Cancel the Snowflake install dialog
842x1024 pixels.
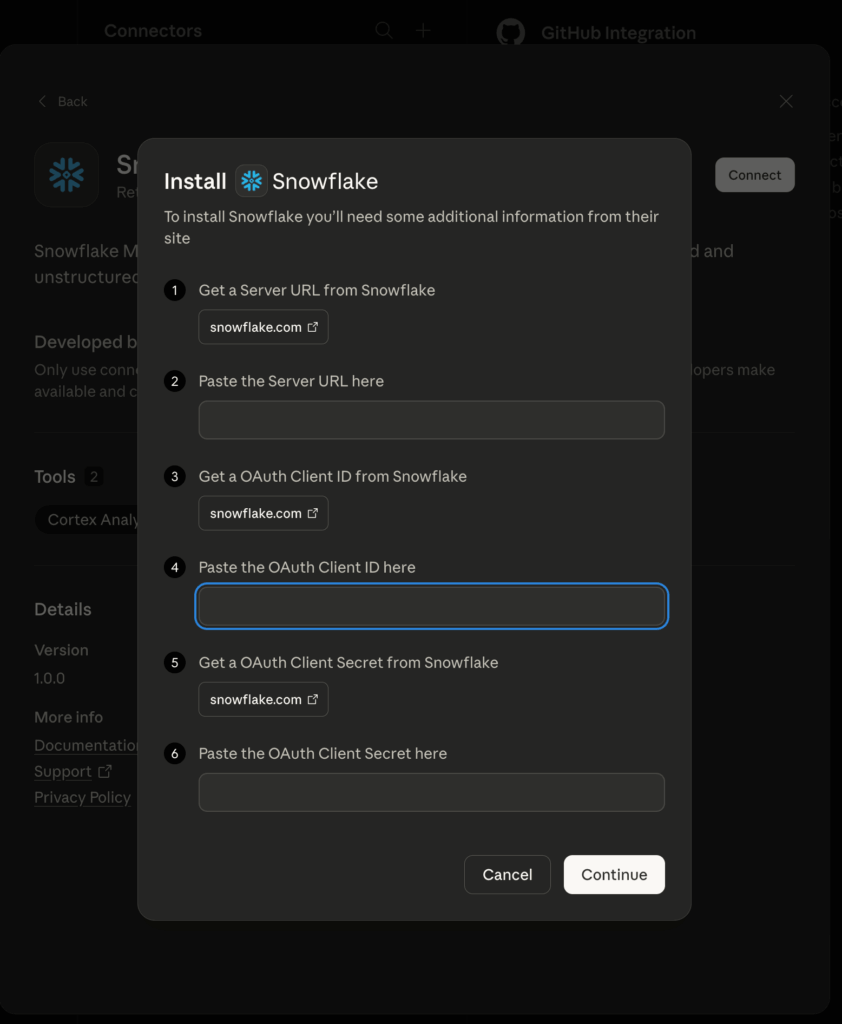507,874
